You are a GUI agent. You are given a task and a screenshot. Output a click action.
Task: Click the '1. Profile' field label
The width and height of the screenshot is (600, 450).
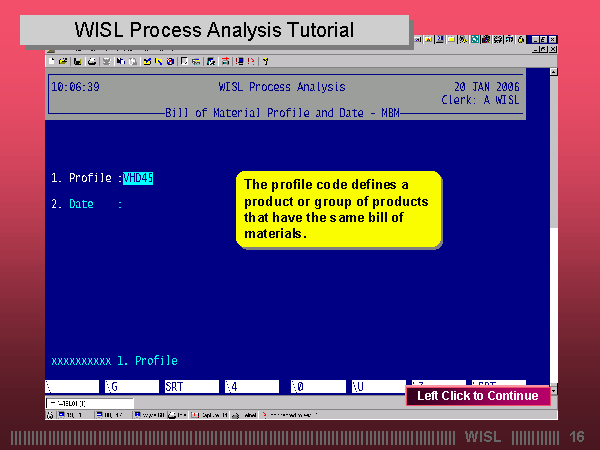tap(81, 178)
